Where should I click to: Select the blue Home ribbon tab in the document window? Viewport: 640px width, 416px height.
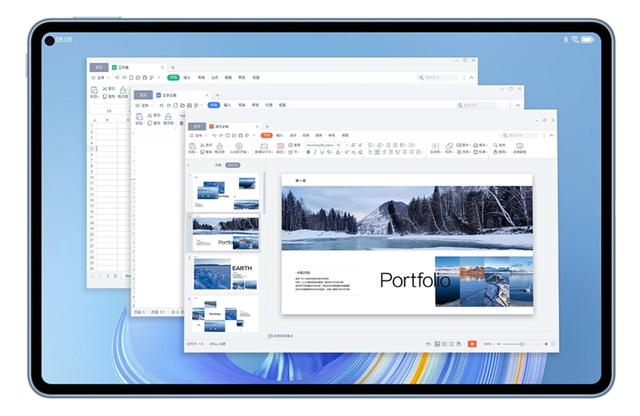213,105
